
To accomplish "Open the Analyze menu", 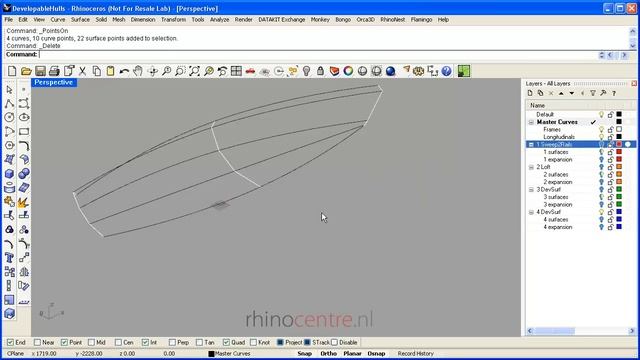I will [x=219, y=20].
